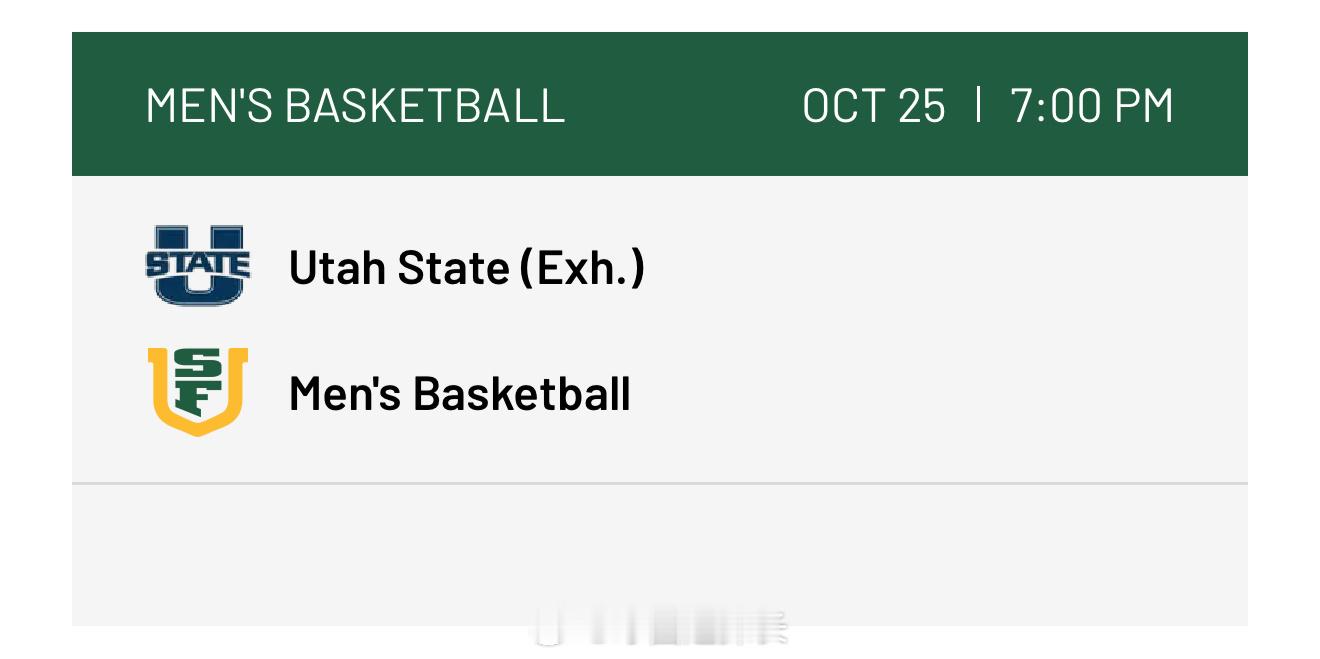Click the (Exh.) exhibition label

pos(581,268)
